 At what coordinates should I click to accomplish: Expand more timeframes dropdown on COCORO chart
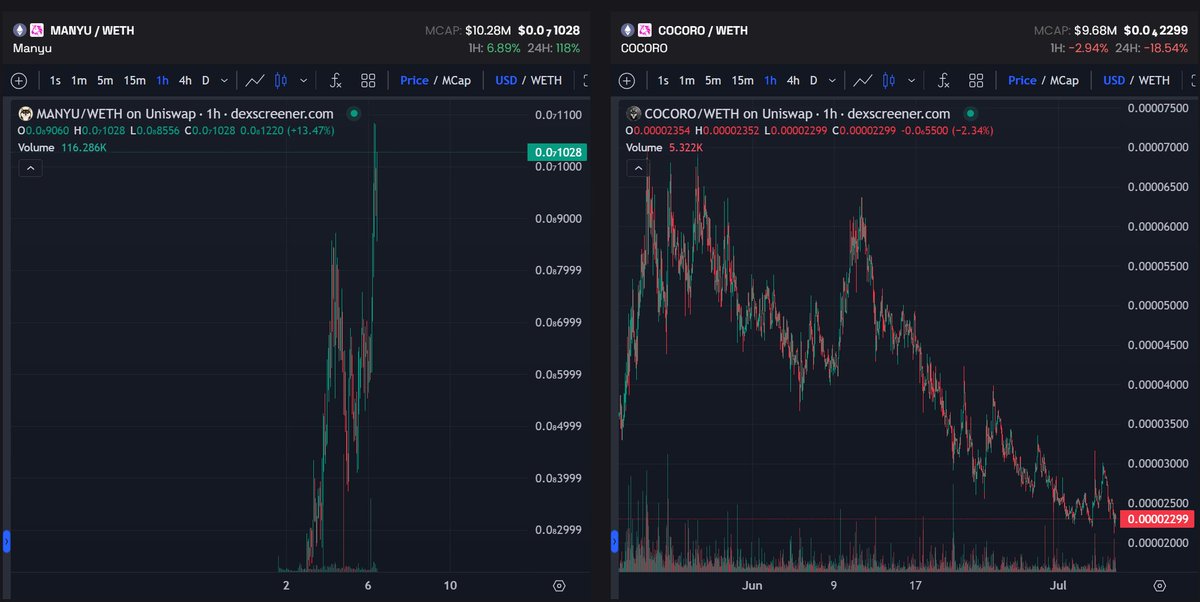(832, 81)
